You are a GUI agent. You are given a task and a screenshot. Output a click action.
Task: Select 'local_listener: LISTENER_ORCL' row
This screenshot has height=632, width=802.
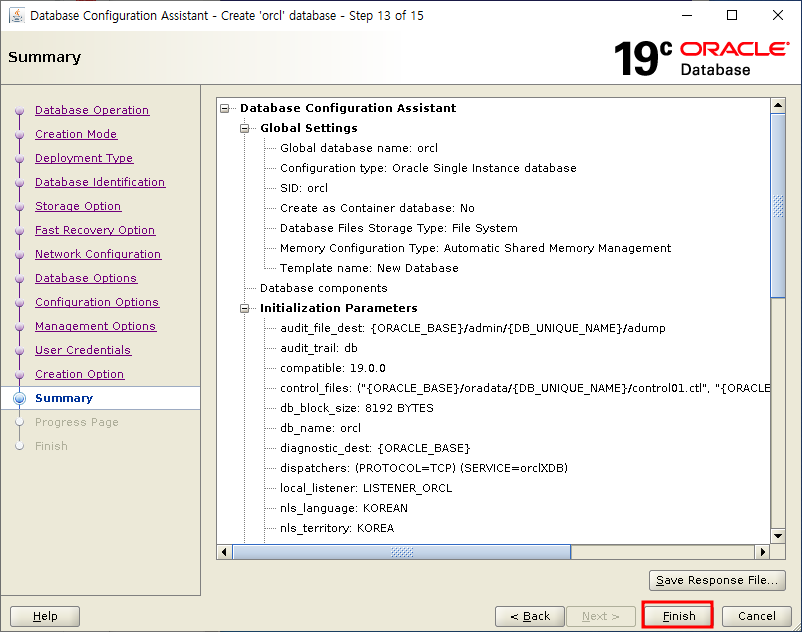click(366, 488)
